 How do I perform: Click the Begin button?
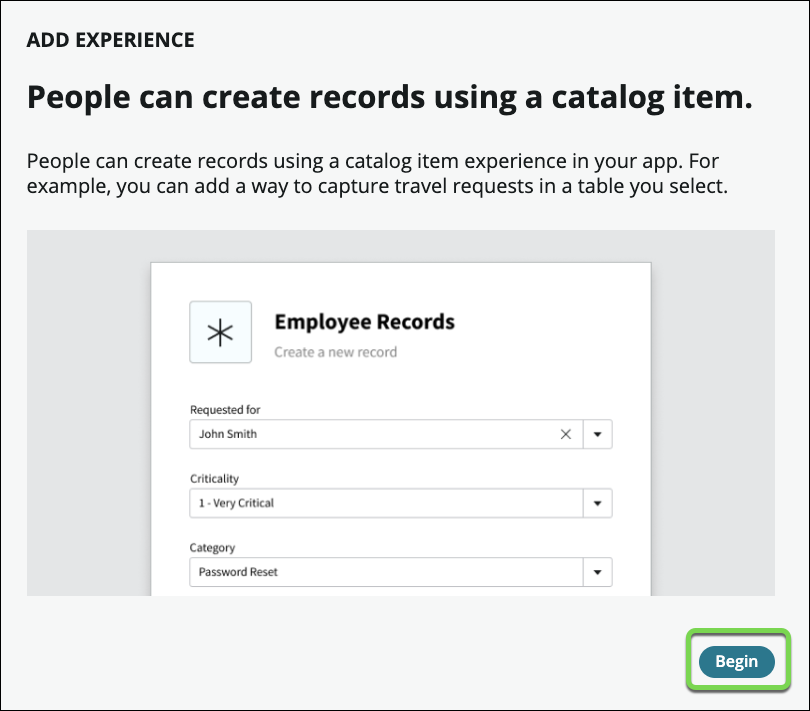(736, 661)
